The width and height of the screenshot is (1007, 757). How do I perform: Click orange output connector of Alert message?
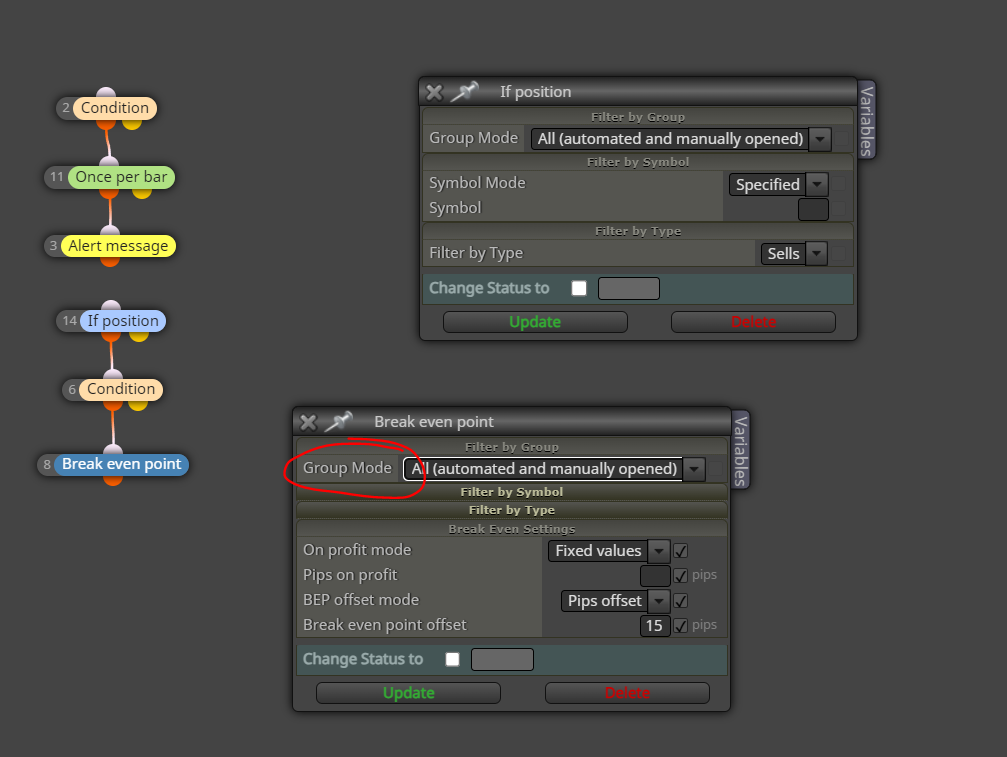tap(110, 261)
